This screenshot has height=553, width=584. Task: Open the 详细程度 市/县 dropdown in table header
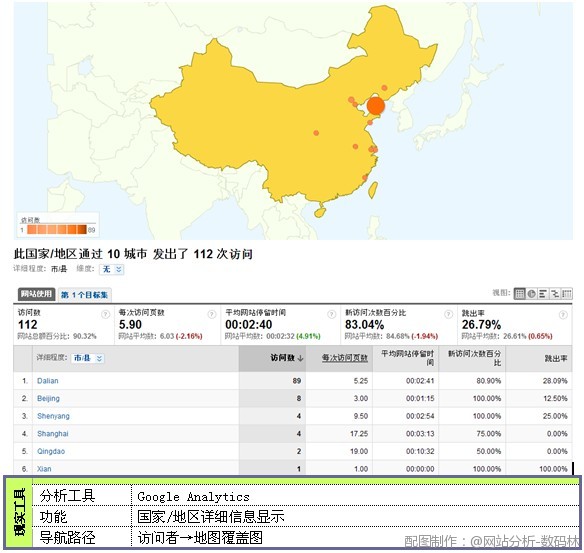(88, 358)
